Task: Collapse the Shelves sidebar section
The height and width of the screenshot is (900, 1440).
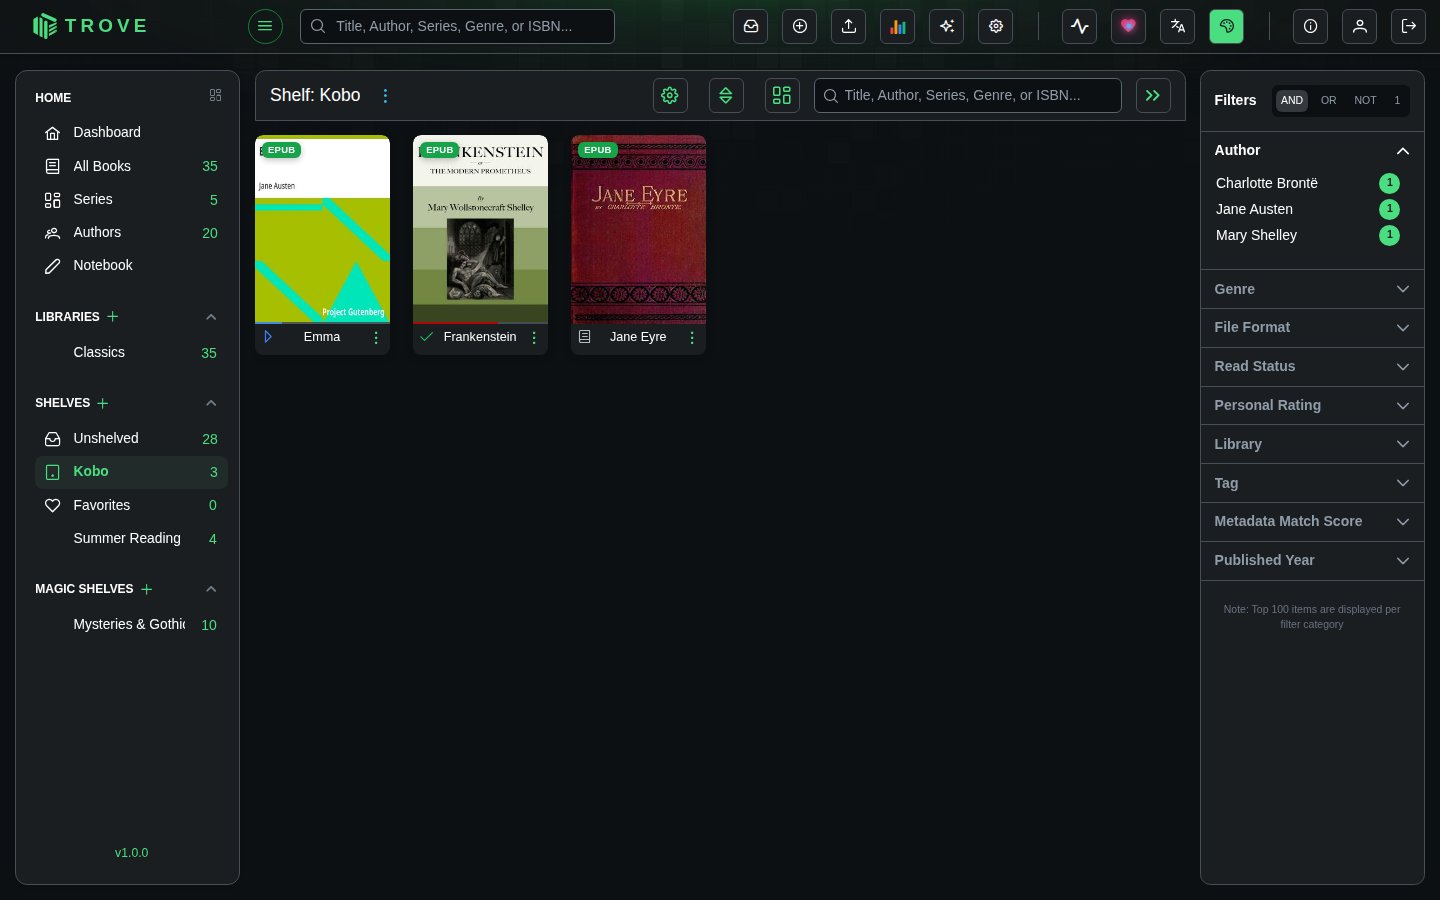Action: (x=211, y=403)
